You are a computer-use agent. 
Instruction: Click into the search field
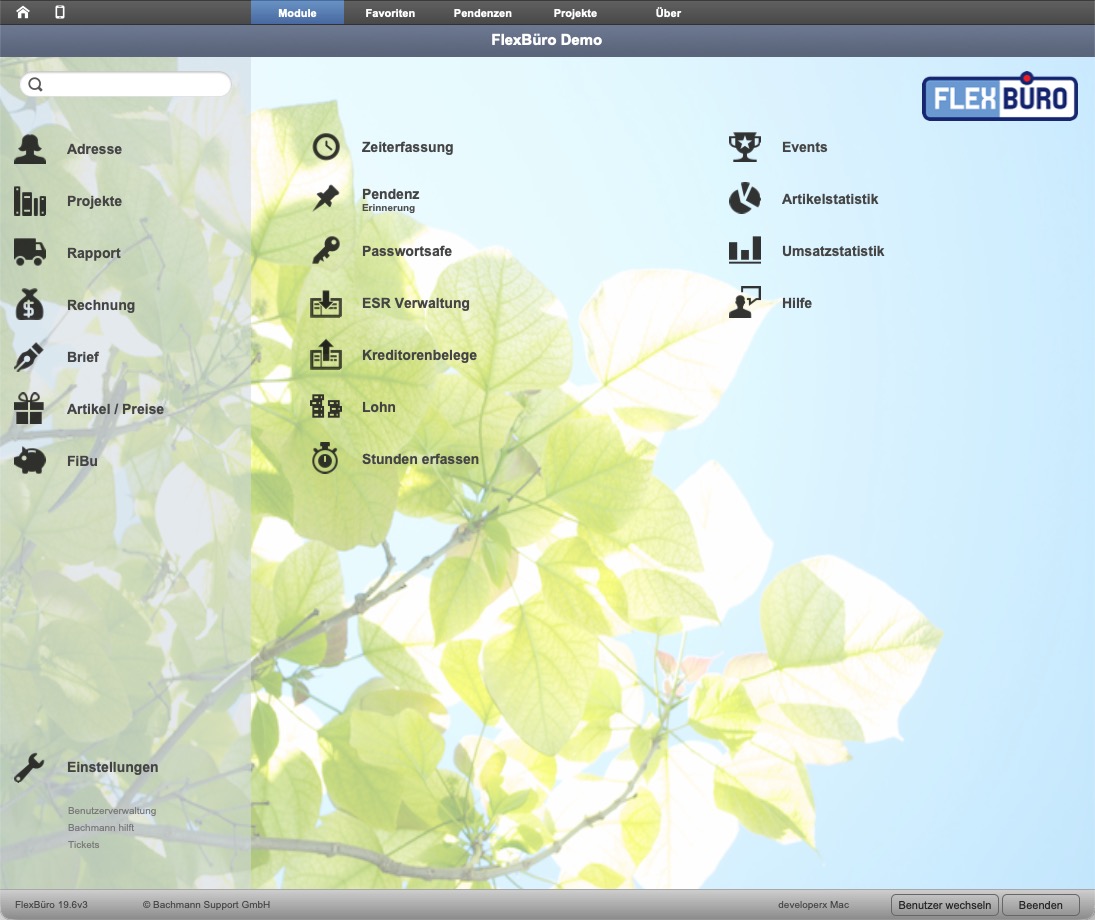click(x=126, y=85)
